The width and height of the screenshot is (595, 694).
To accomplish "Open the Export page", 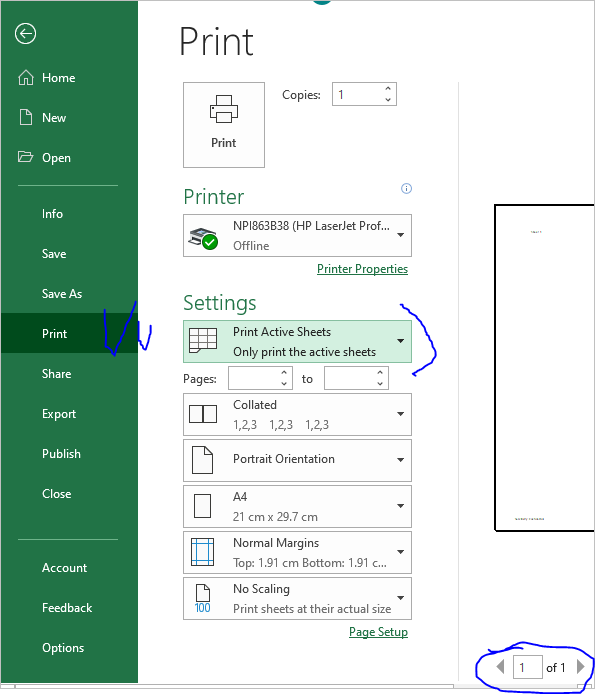I will pos(69,414).
